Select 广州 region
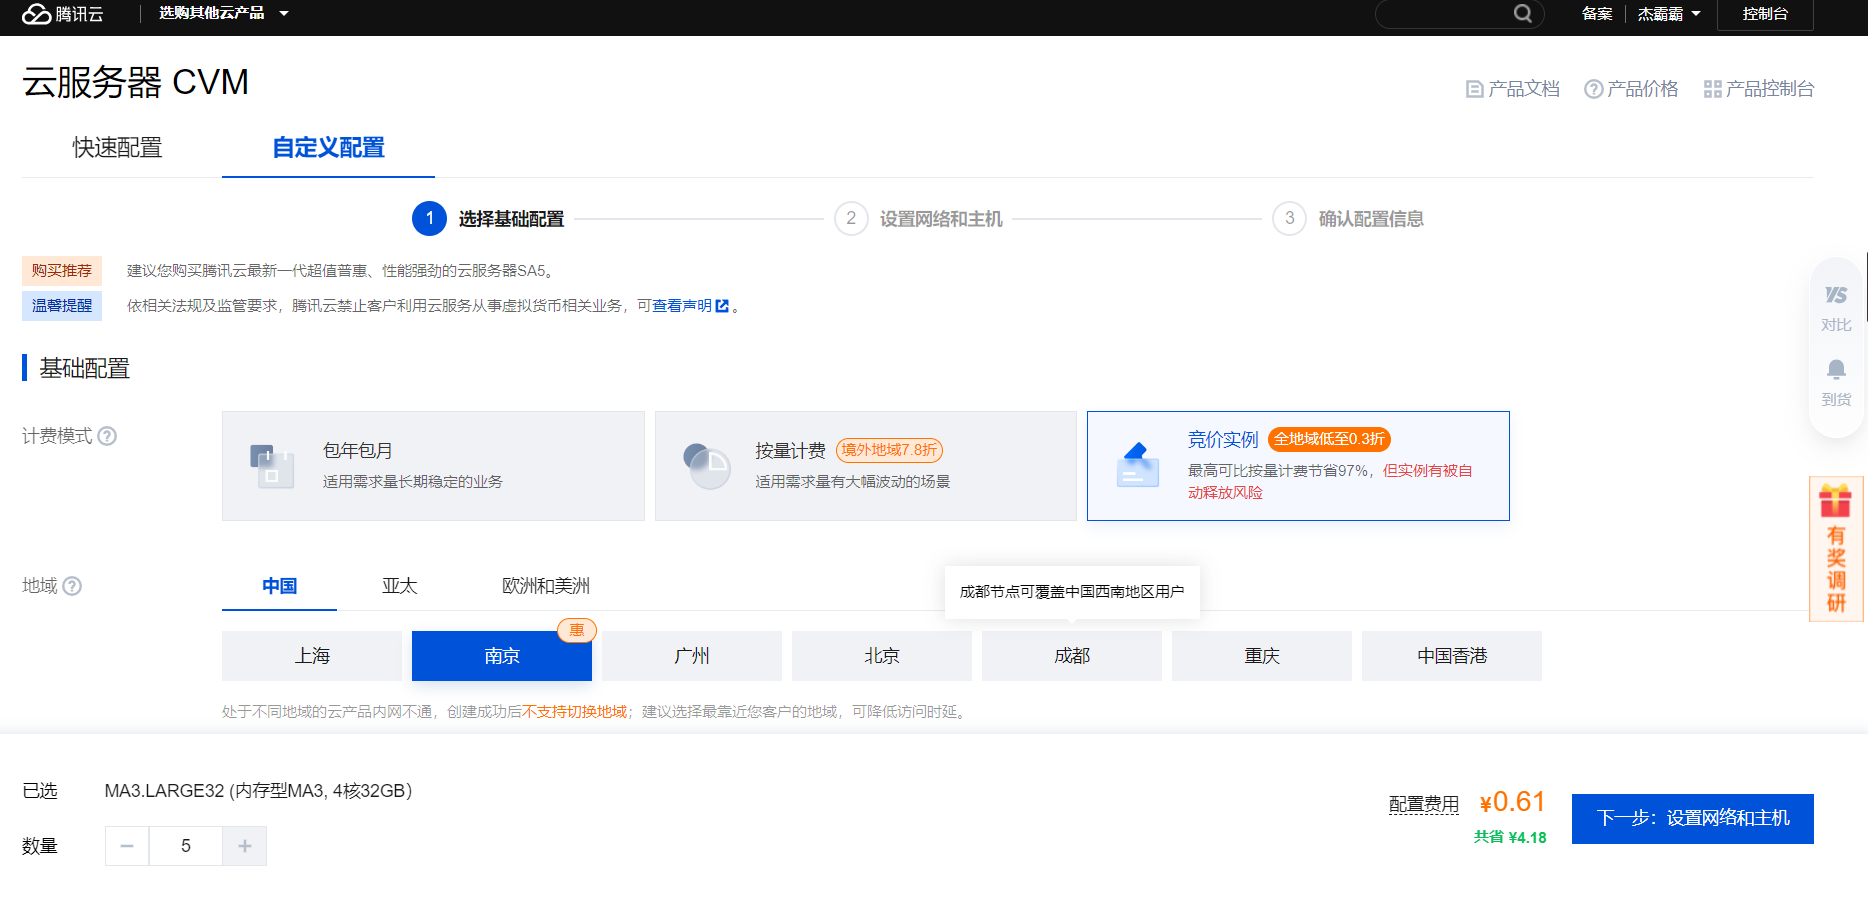The height and width of the screenshot is (898, 1868). point(692,656)
